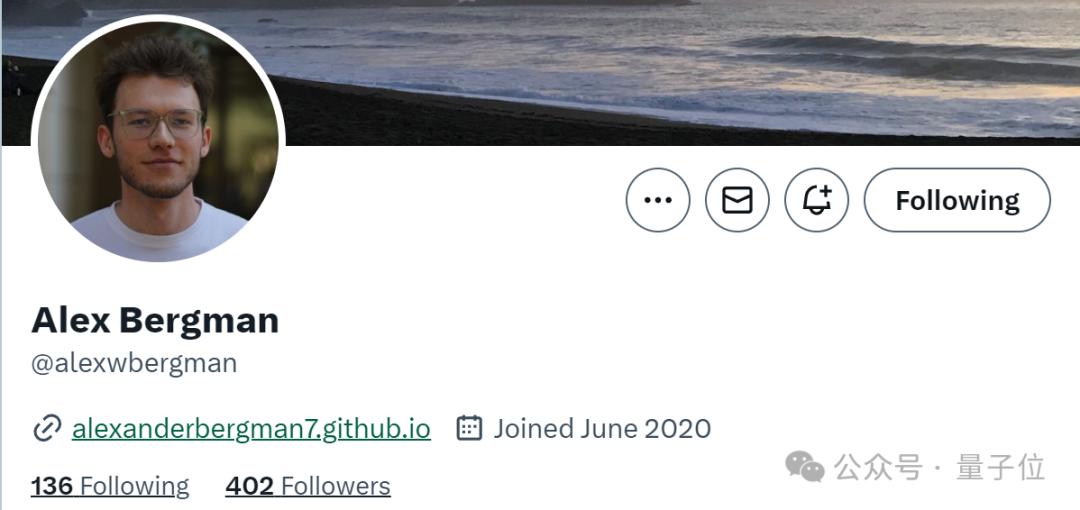Viewport: 1080px width, 510px height.
Task: Open the three-dot more options menu
Action: 658,200
